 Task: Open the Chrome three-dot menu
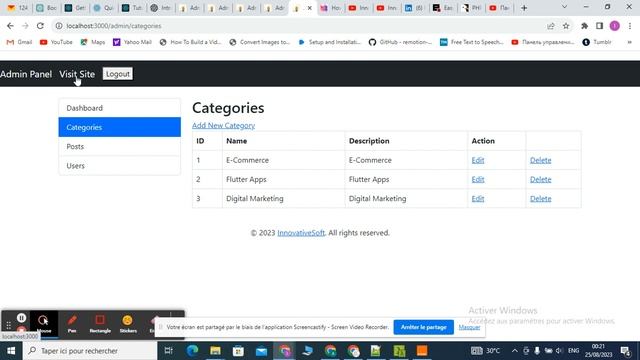point(630,26)
